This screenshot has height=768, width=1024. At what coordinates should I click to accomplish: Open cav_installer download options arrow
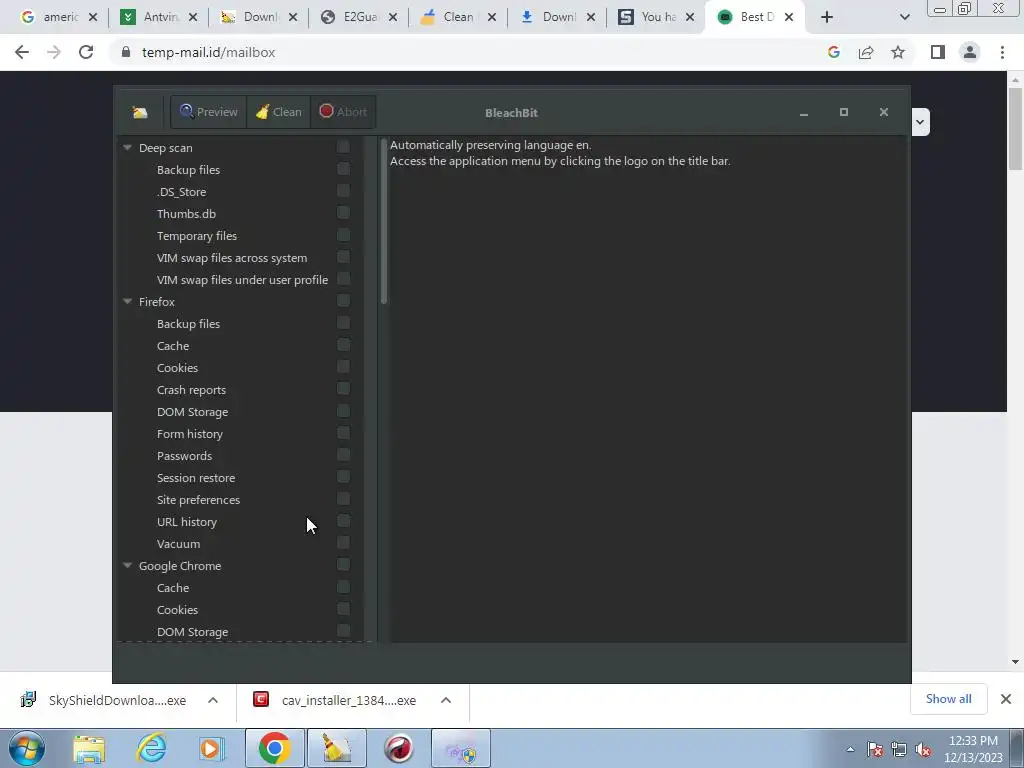446,700
